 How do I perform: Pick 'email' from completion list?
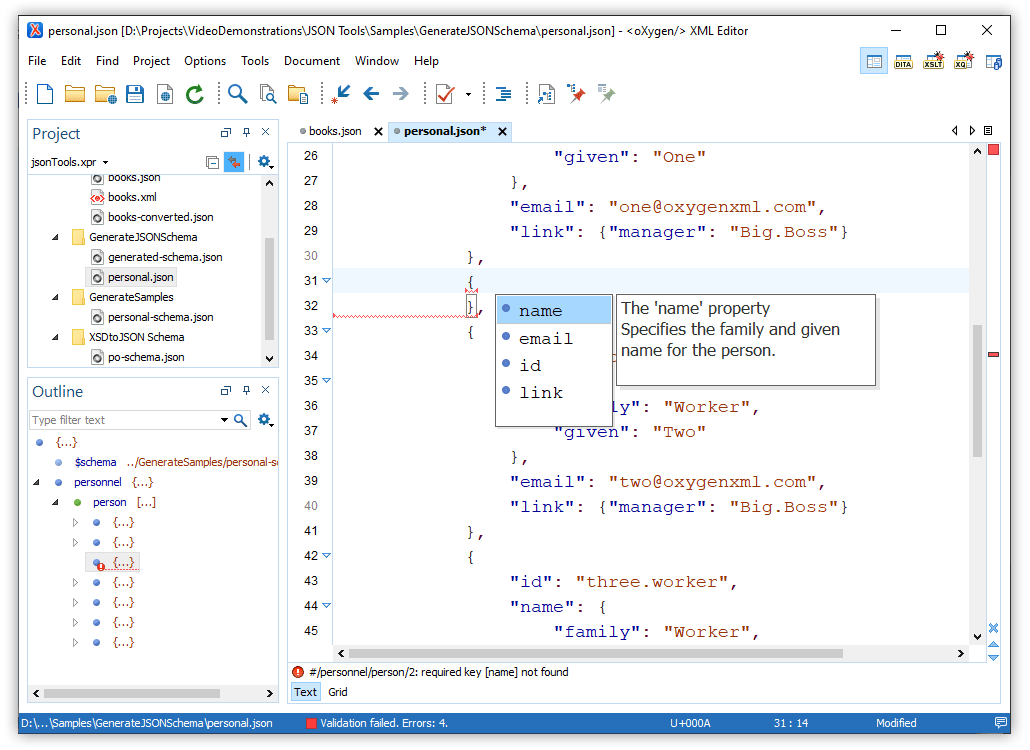[x=554, y=338]
